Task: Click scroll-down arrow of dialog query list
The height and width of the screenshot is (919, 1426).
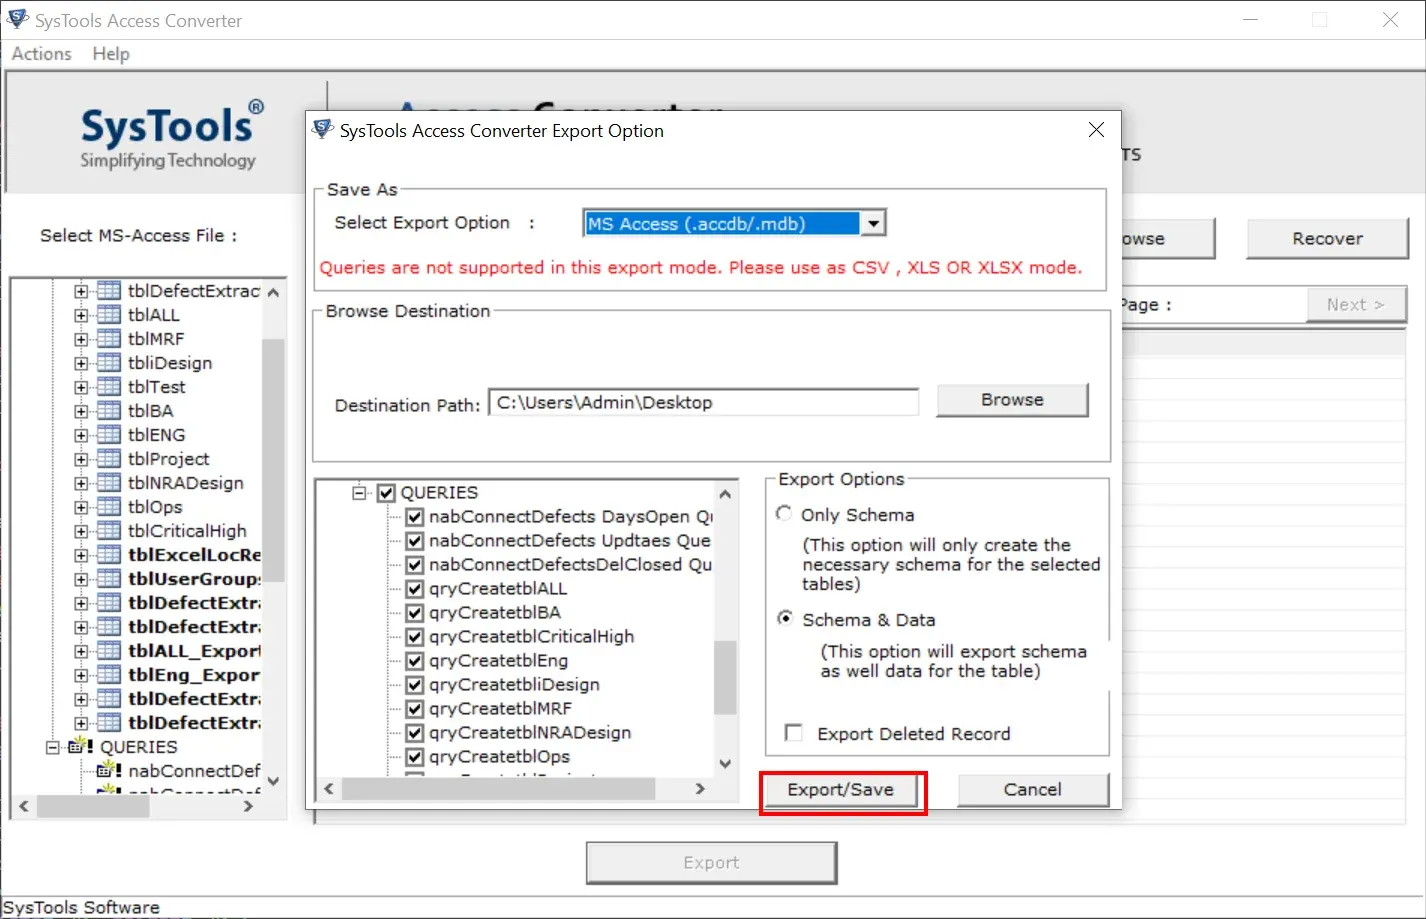Action: click(725, 764)
